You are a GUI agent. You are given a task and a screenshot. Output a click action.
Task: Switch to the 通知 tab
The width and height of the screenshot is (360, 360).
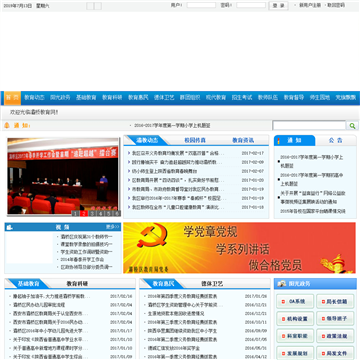(x=294, y=141)
